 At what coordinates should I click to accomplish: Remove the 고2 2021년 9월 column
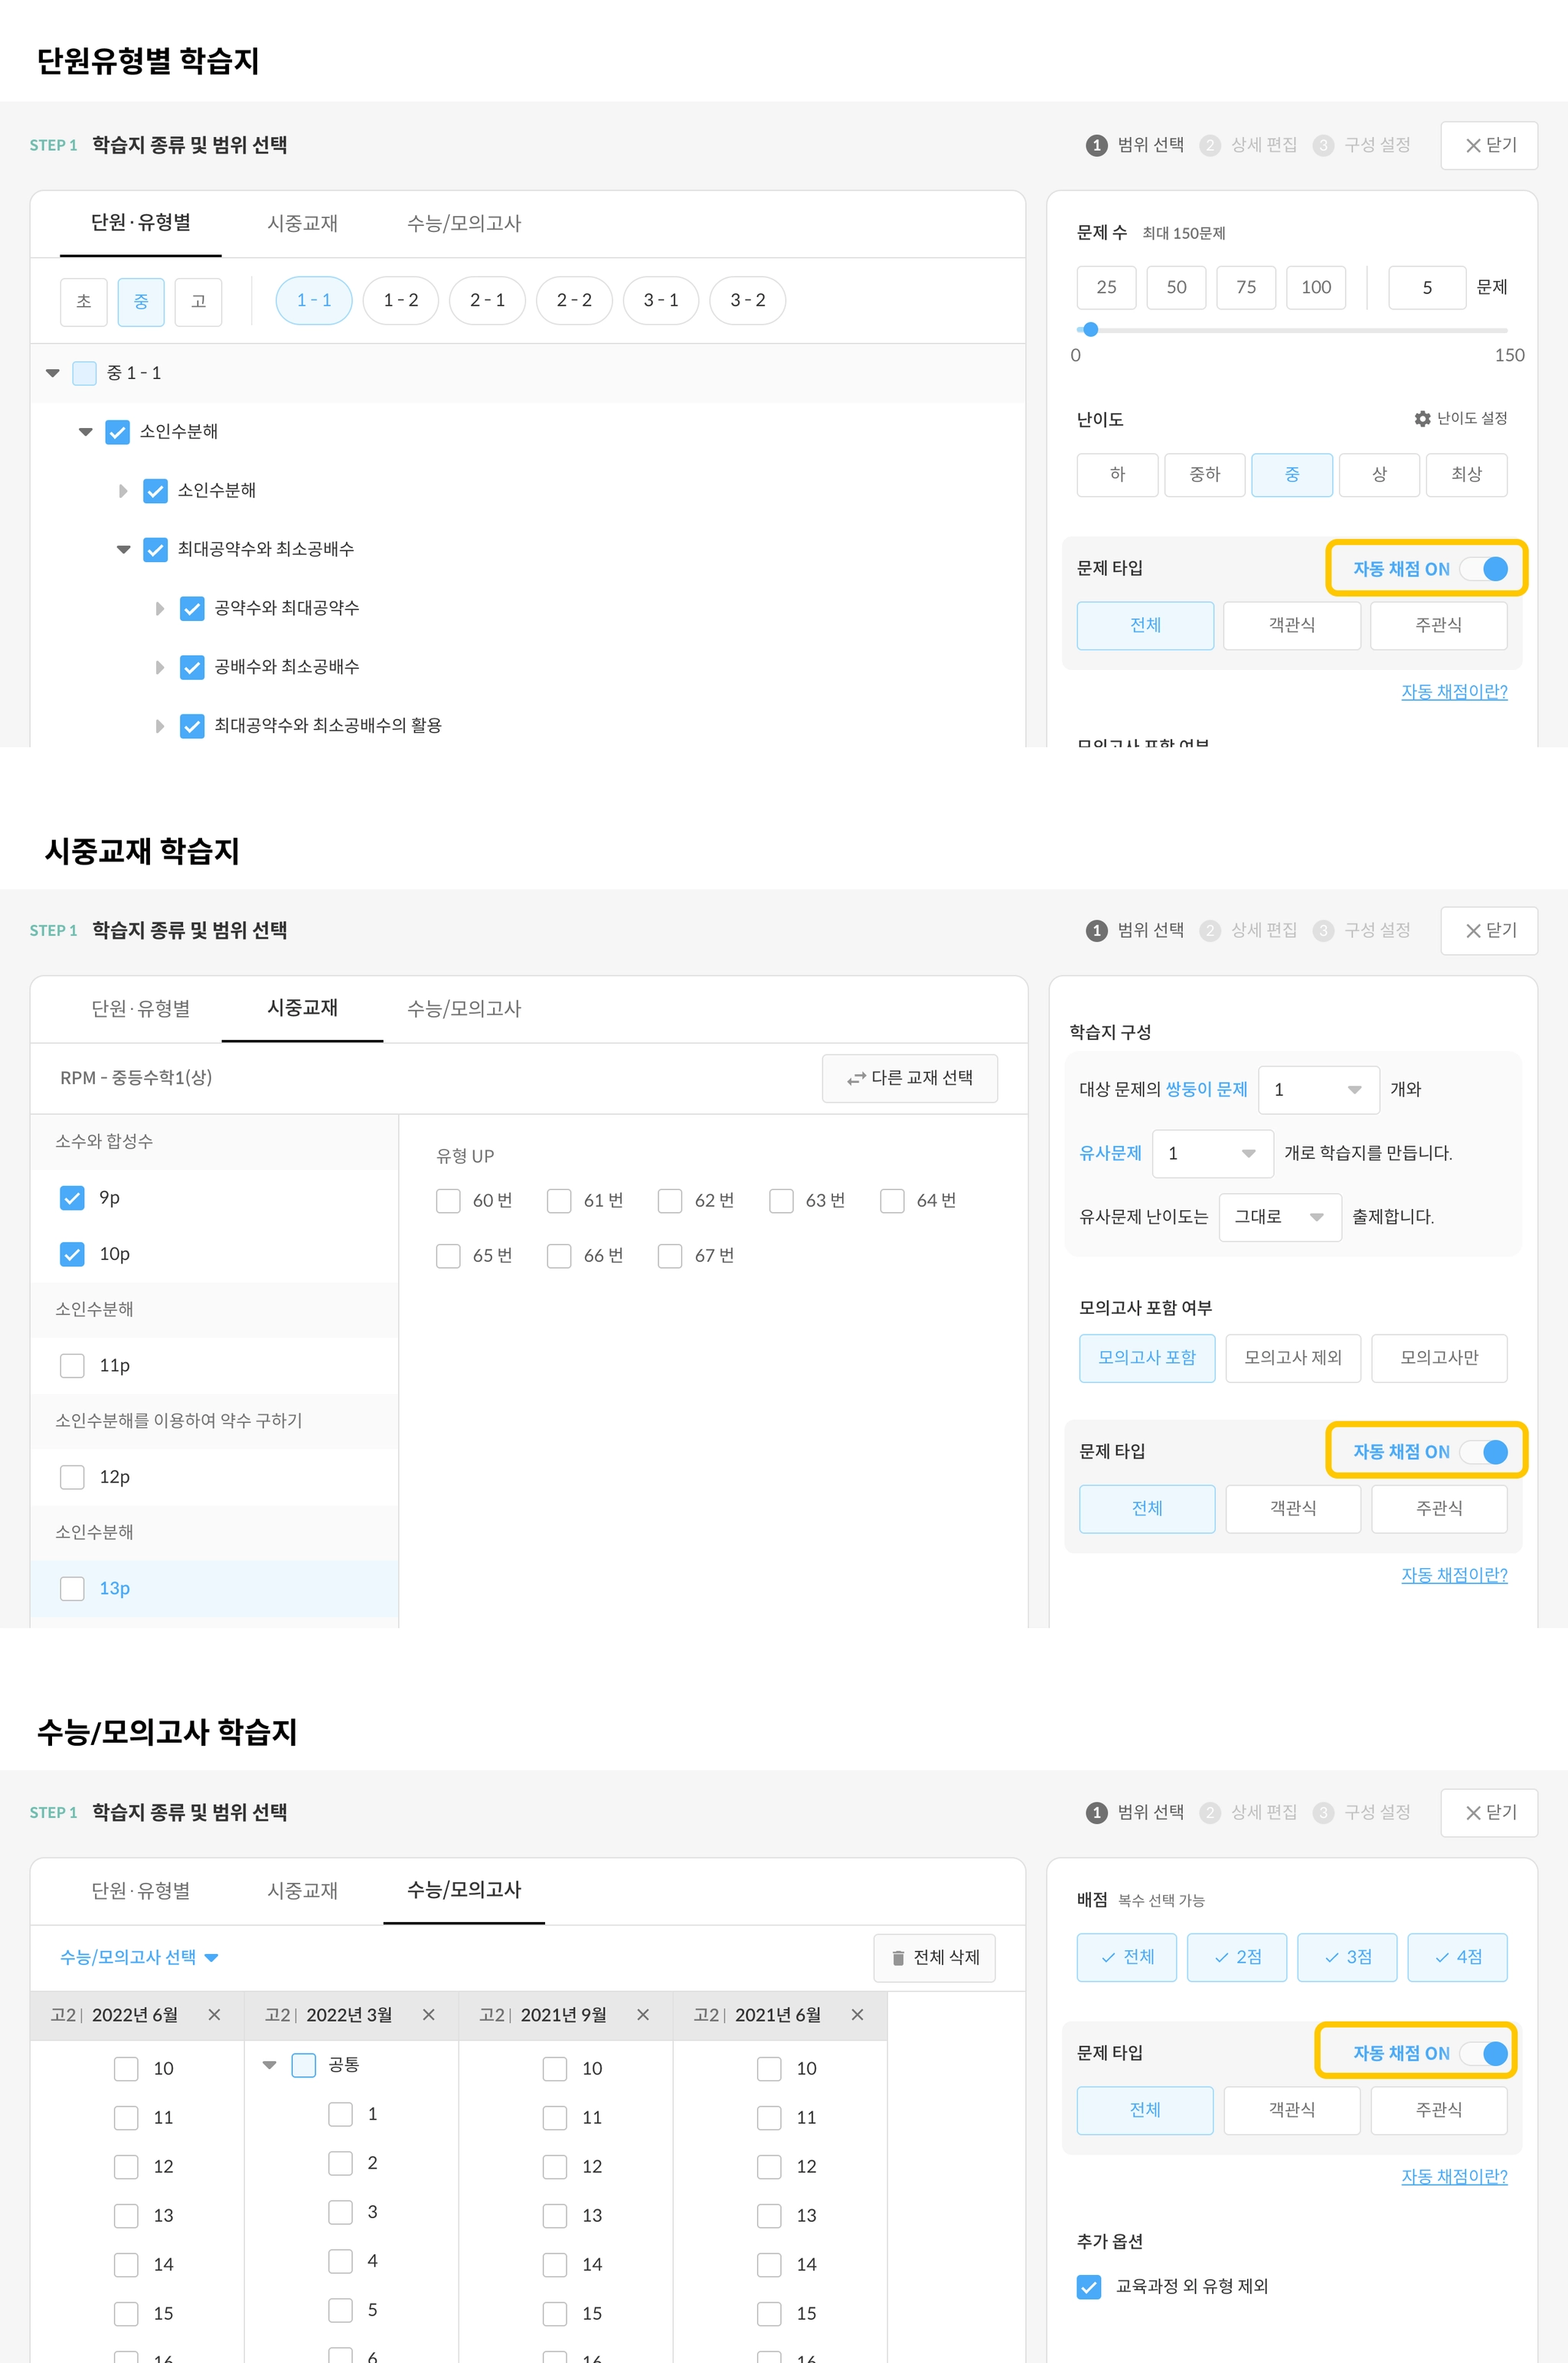click(x=643, y=2015)
